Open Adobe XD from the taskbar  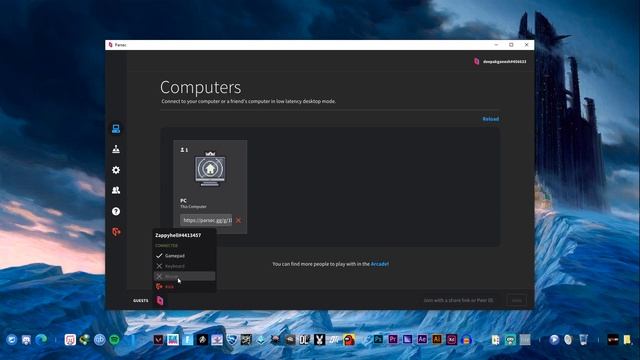(x=451, y=340)
